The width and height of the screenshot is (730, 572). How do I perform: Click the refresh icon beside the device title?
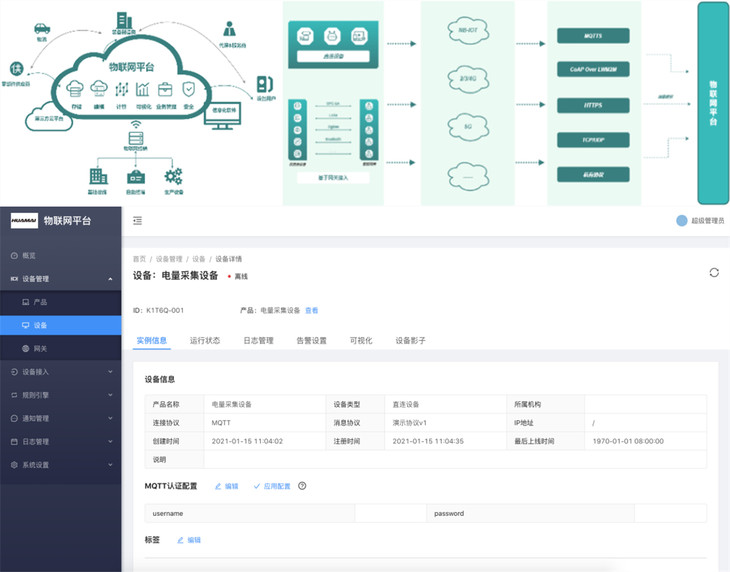tap(713, 272)
